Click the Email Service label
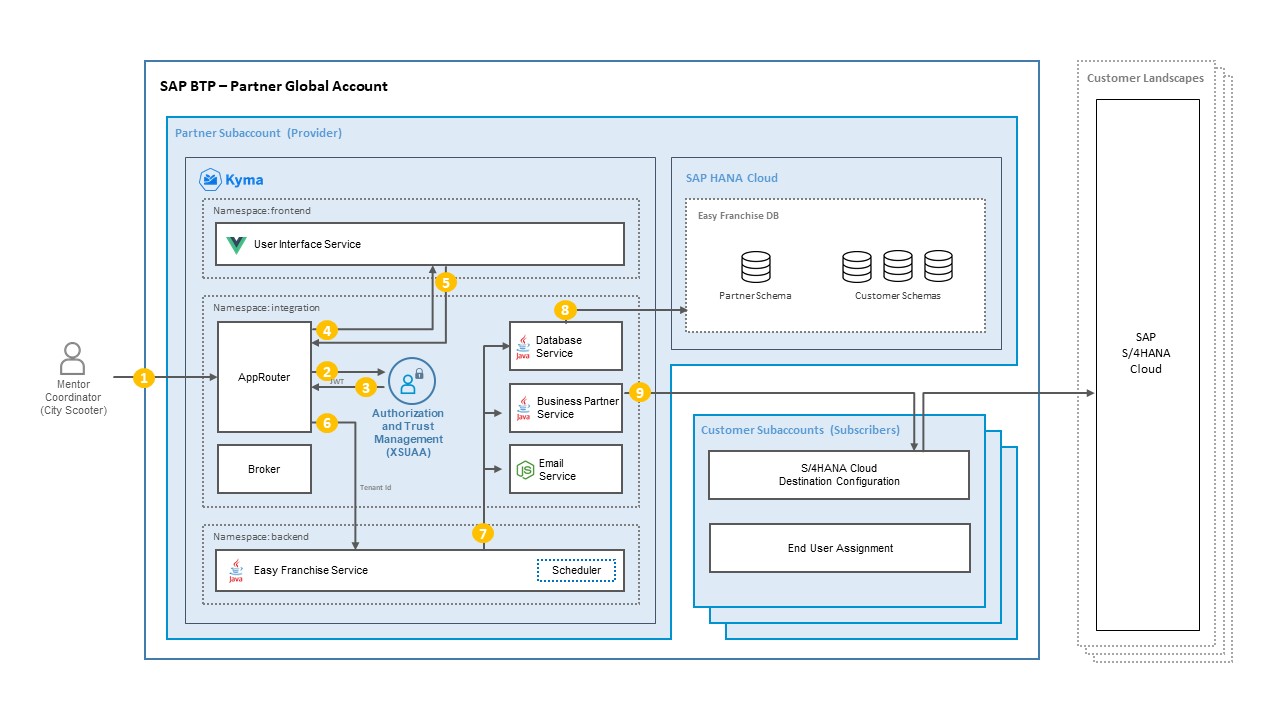The width and height of the screenshot is (1280, 720). click(557, 470)
